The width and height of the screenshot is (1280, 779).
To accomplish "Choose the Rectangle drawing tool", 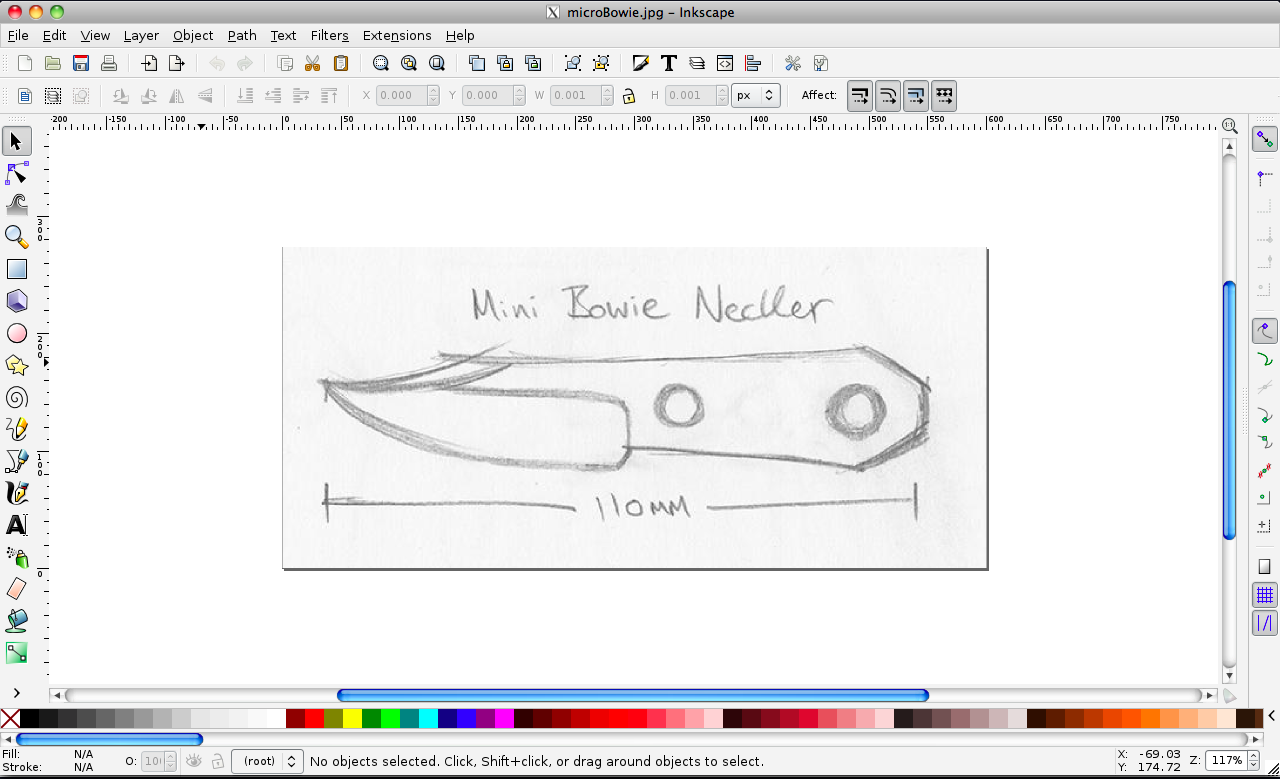I will (x=17, y=269).
